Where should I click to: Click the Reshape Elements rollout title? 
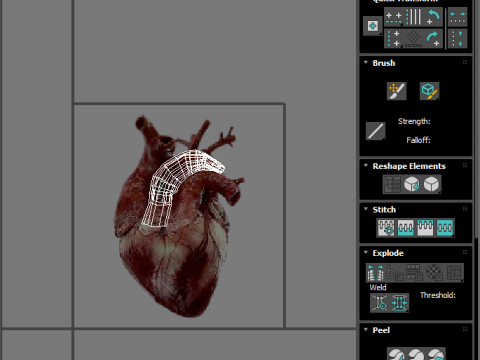409,166
